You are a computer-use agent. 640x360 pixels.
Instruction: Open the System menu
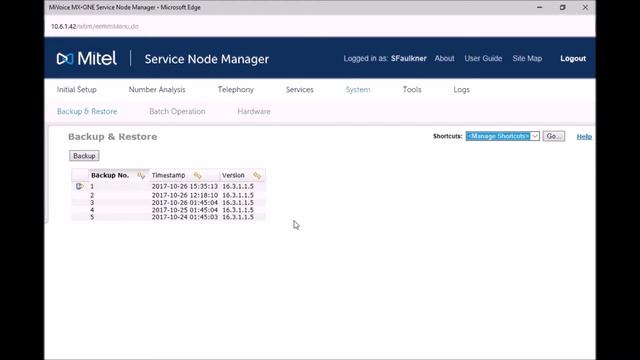(x=358, y=89)
